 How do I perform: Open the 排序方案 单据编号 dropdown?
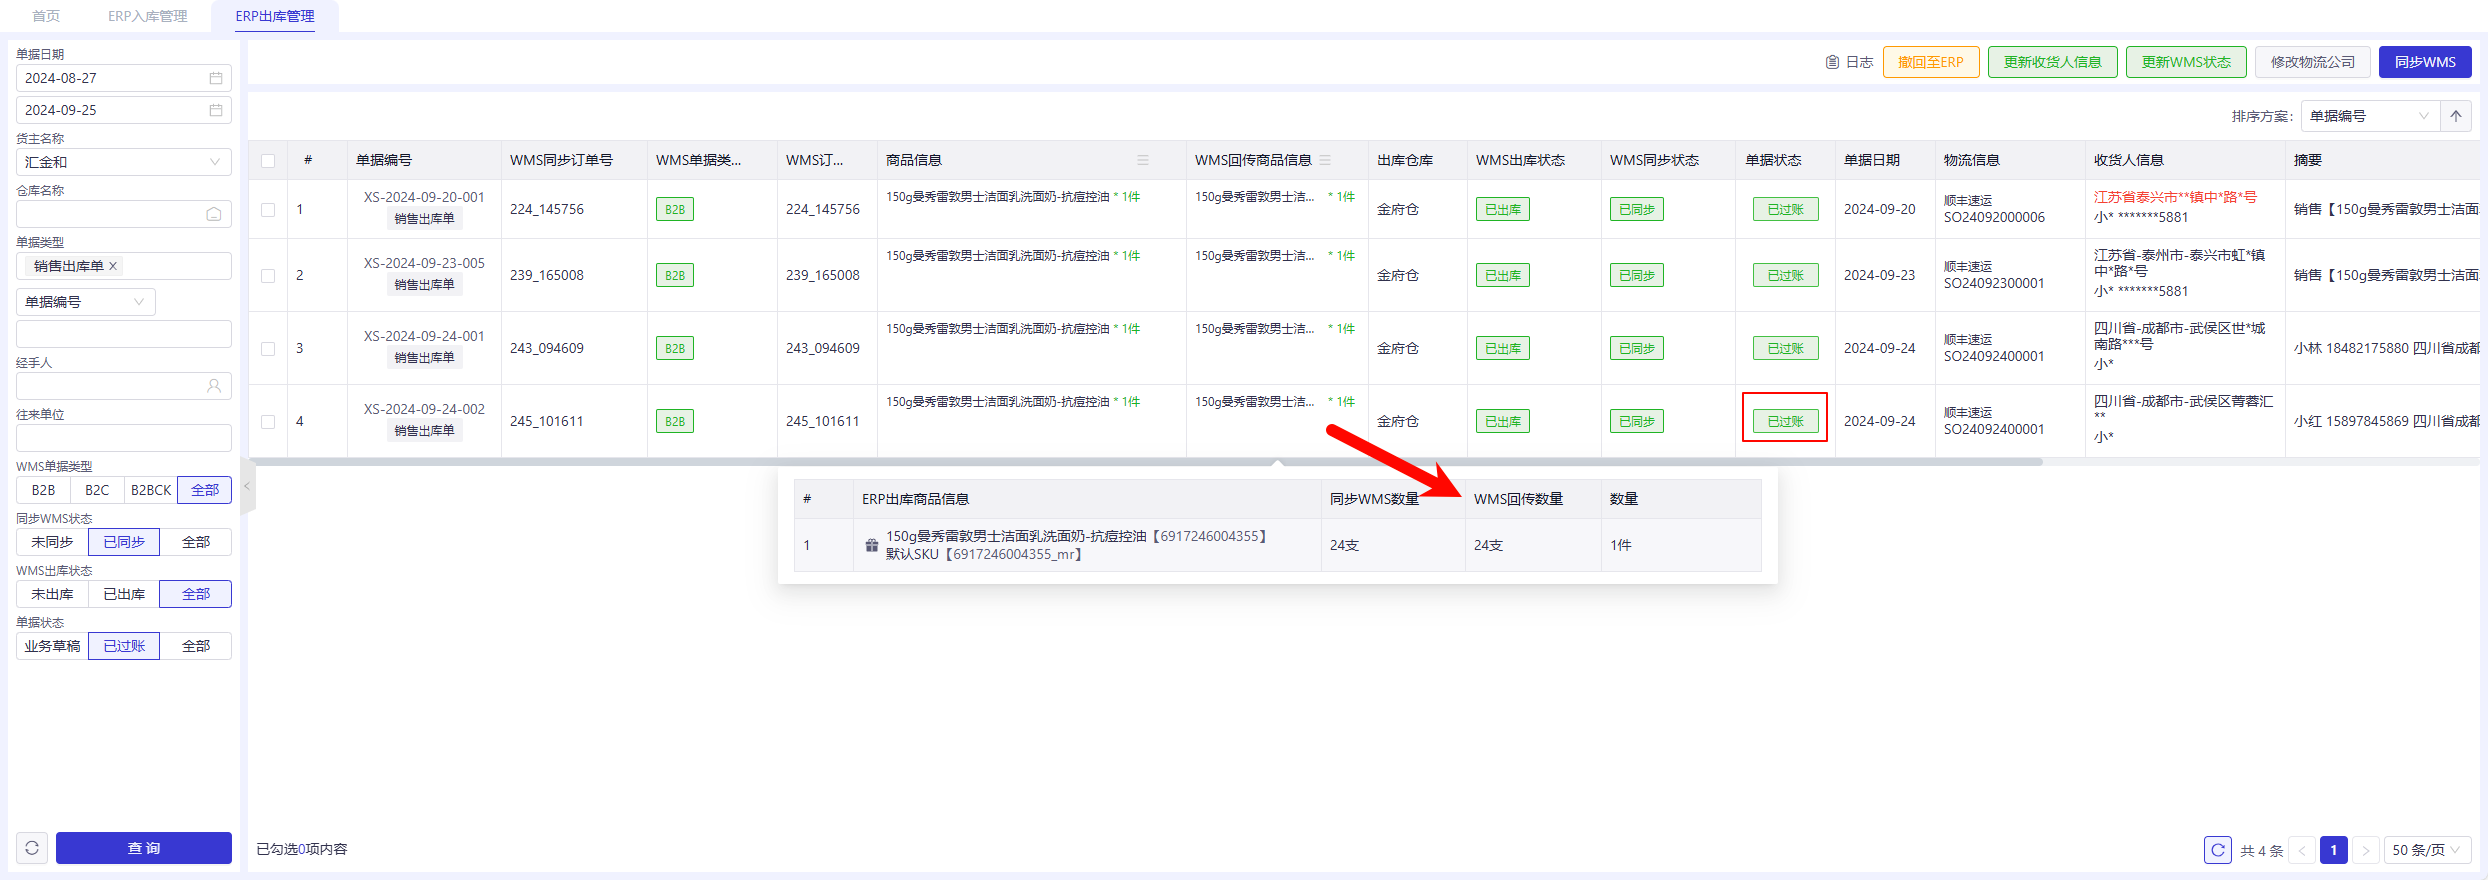point(2370,116)
